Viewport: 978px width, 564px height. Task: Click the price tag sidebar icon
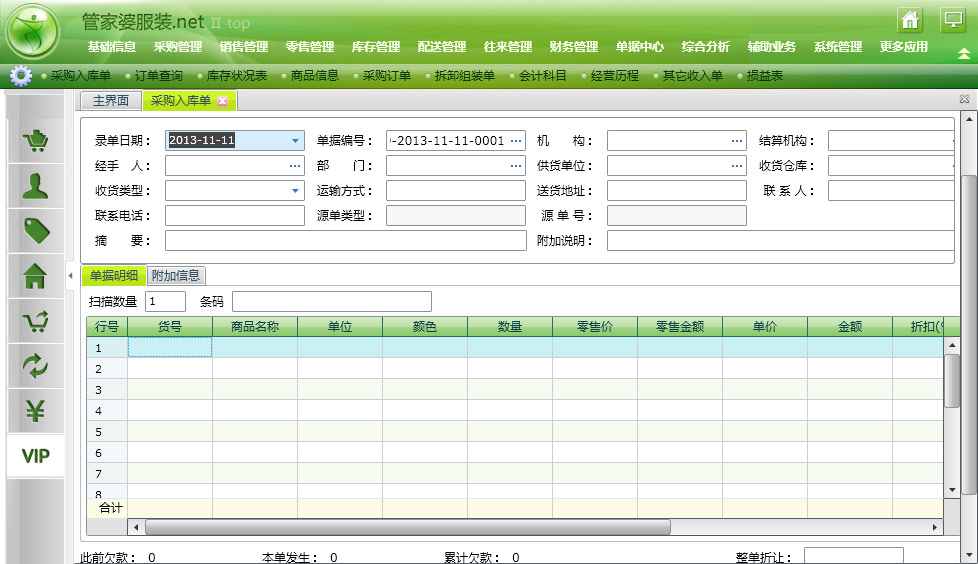(36, 231)
